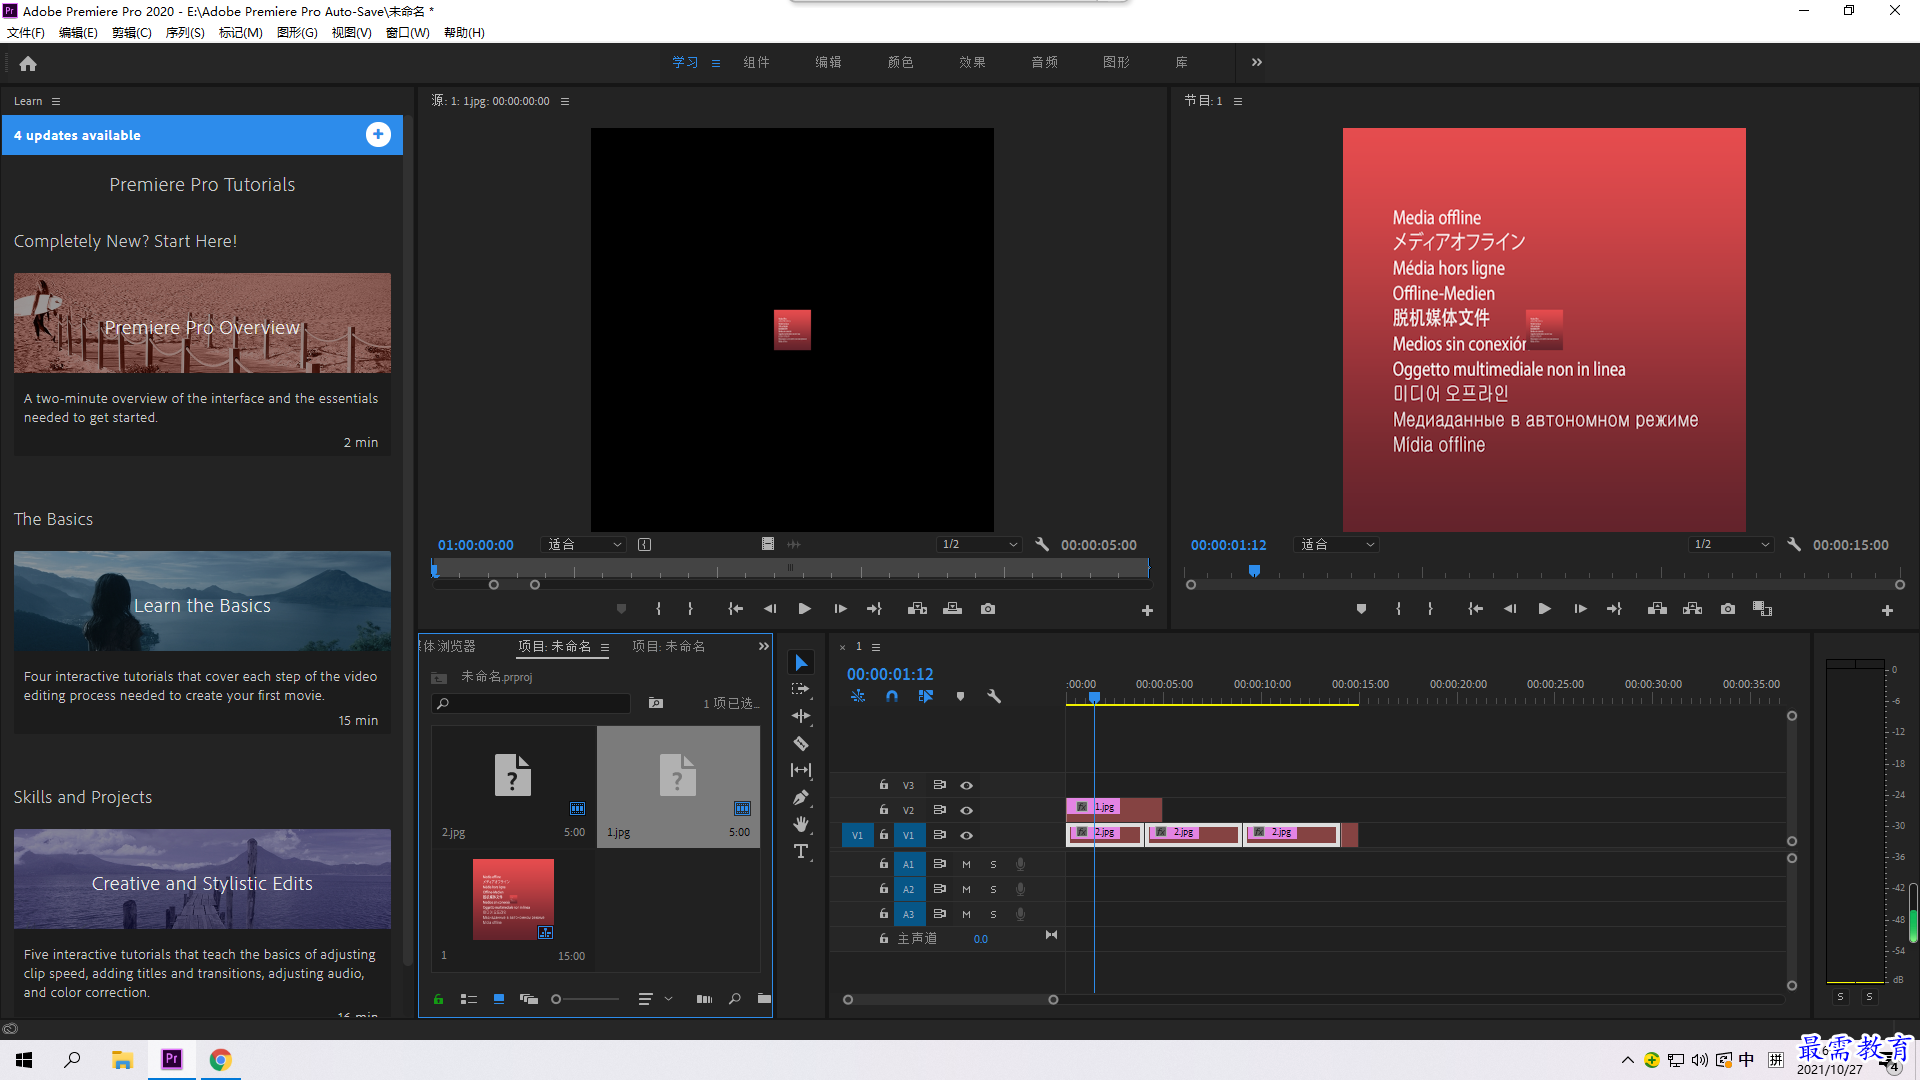Open Program monitor settings wrench

[1794, 545]
